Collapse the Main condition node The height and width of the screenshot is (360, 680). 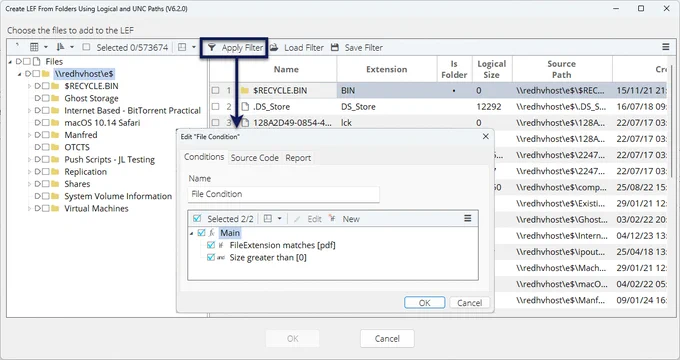tap(192, 233)
